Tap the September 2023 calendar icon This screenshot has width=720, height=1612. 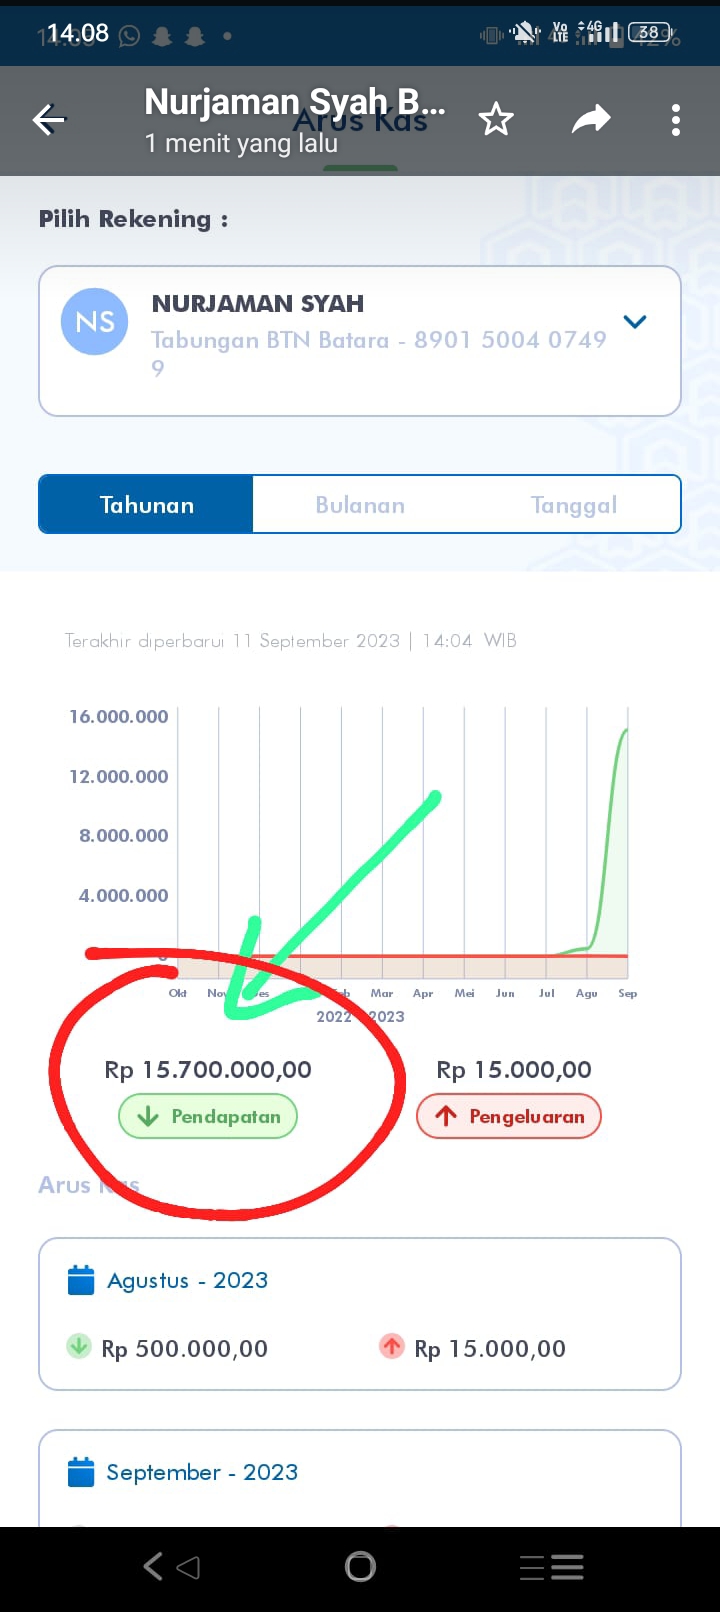point(80,1472)
